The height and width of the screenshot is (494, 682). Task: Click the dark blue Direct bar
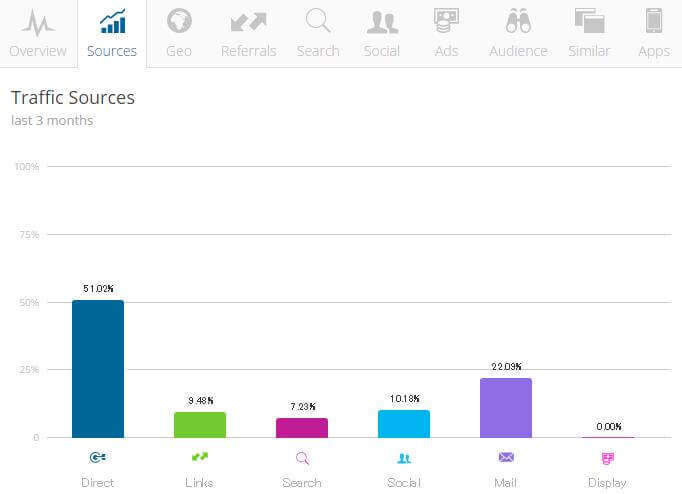pos(98,369)
